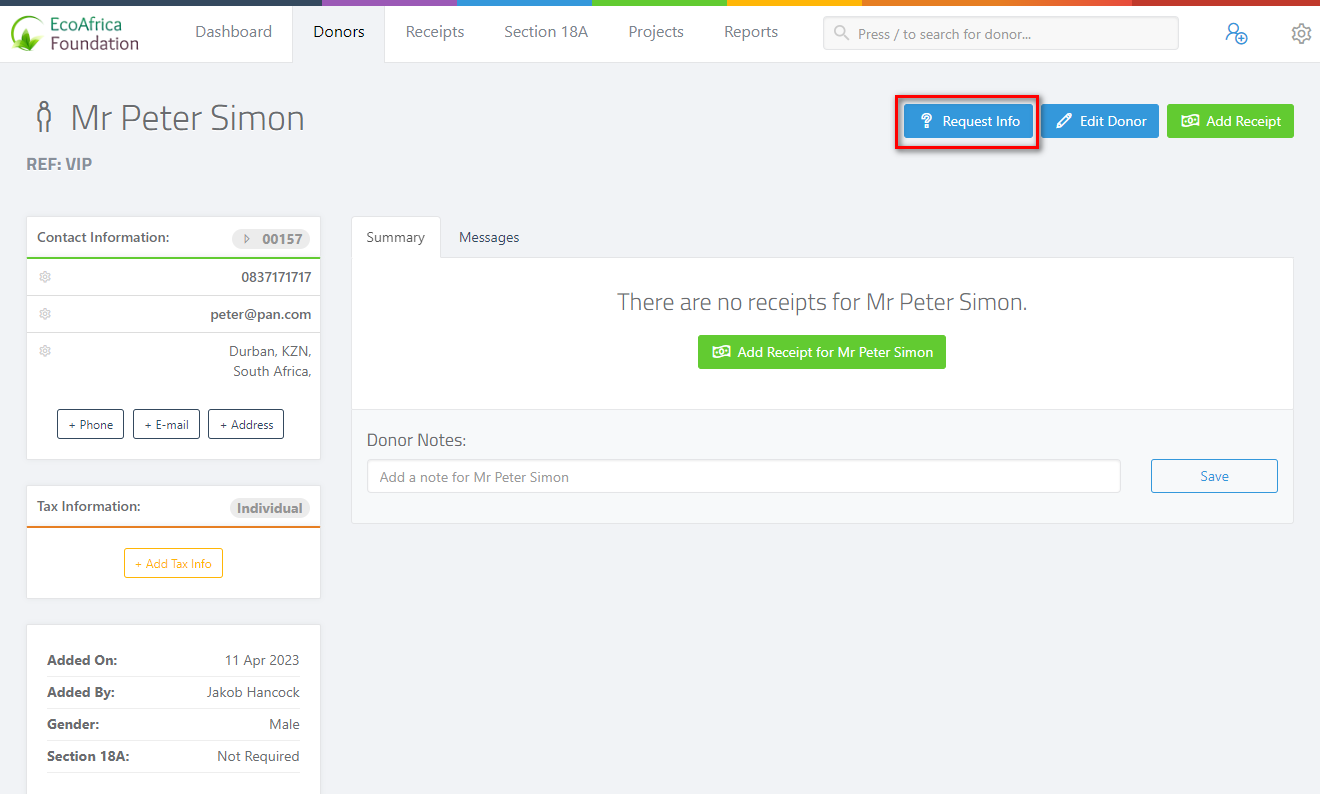Click the Request Info button
Screen dimensions: 1320x794
tap(967, 120)
